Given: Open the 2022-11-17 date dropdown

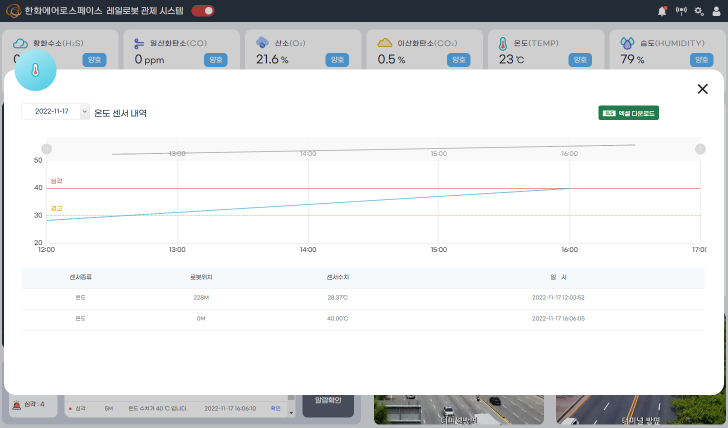Looking at the screenshot, I should 51,112.
